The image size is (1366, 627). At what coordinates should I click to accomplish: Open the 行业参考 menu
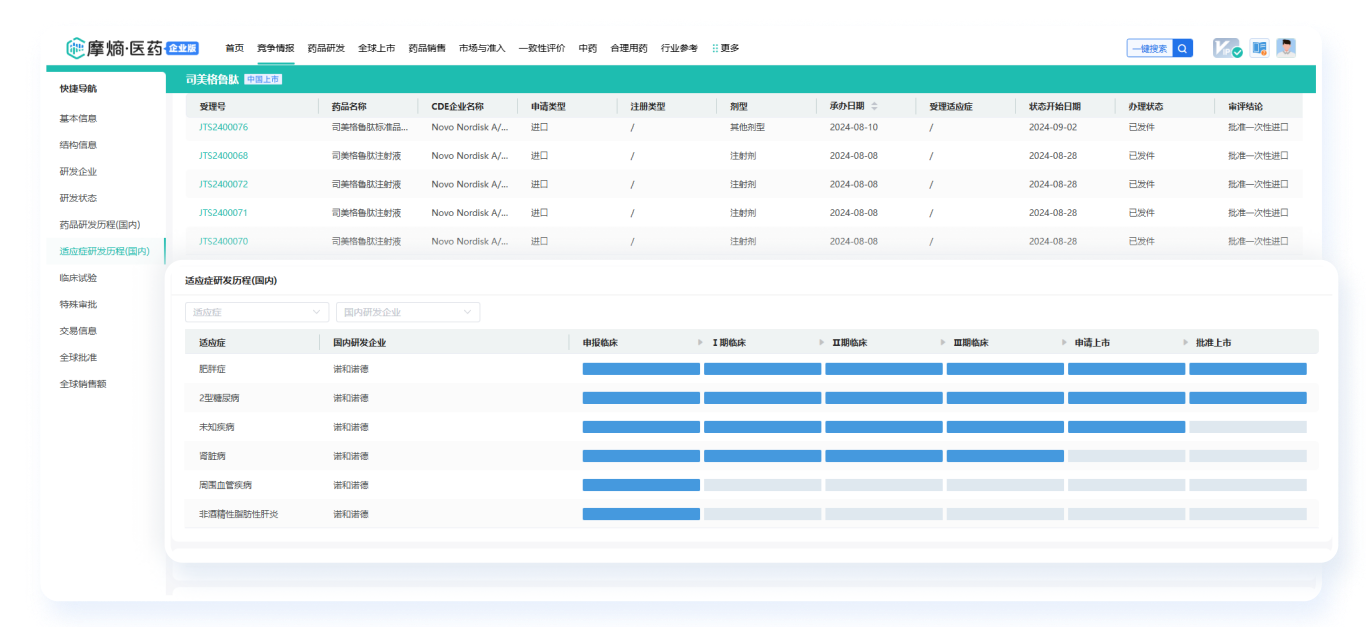[x=679, y=48]
